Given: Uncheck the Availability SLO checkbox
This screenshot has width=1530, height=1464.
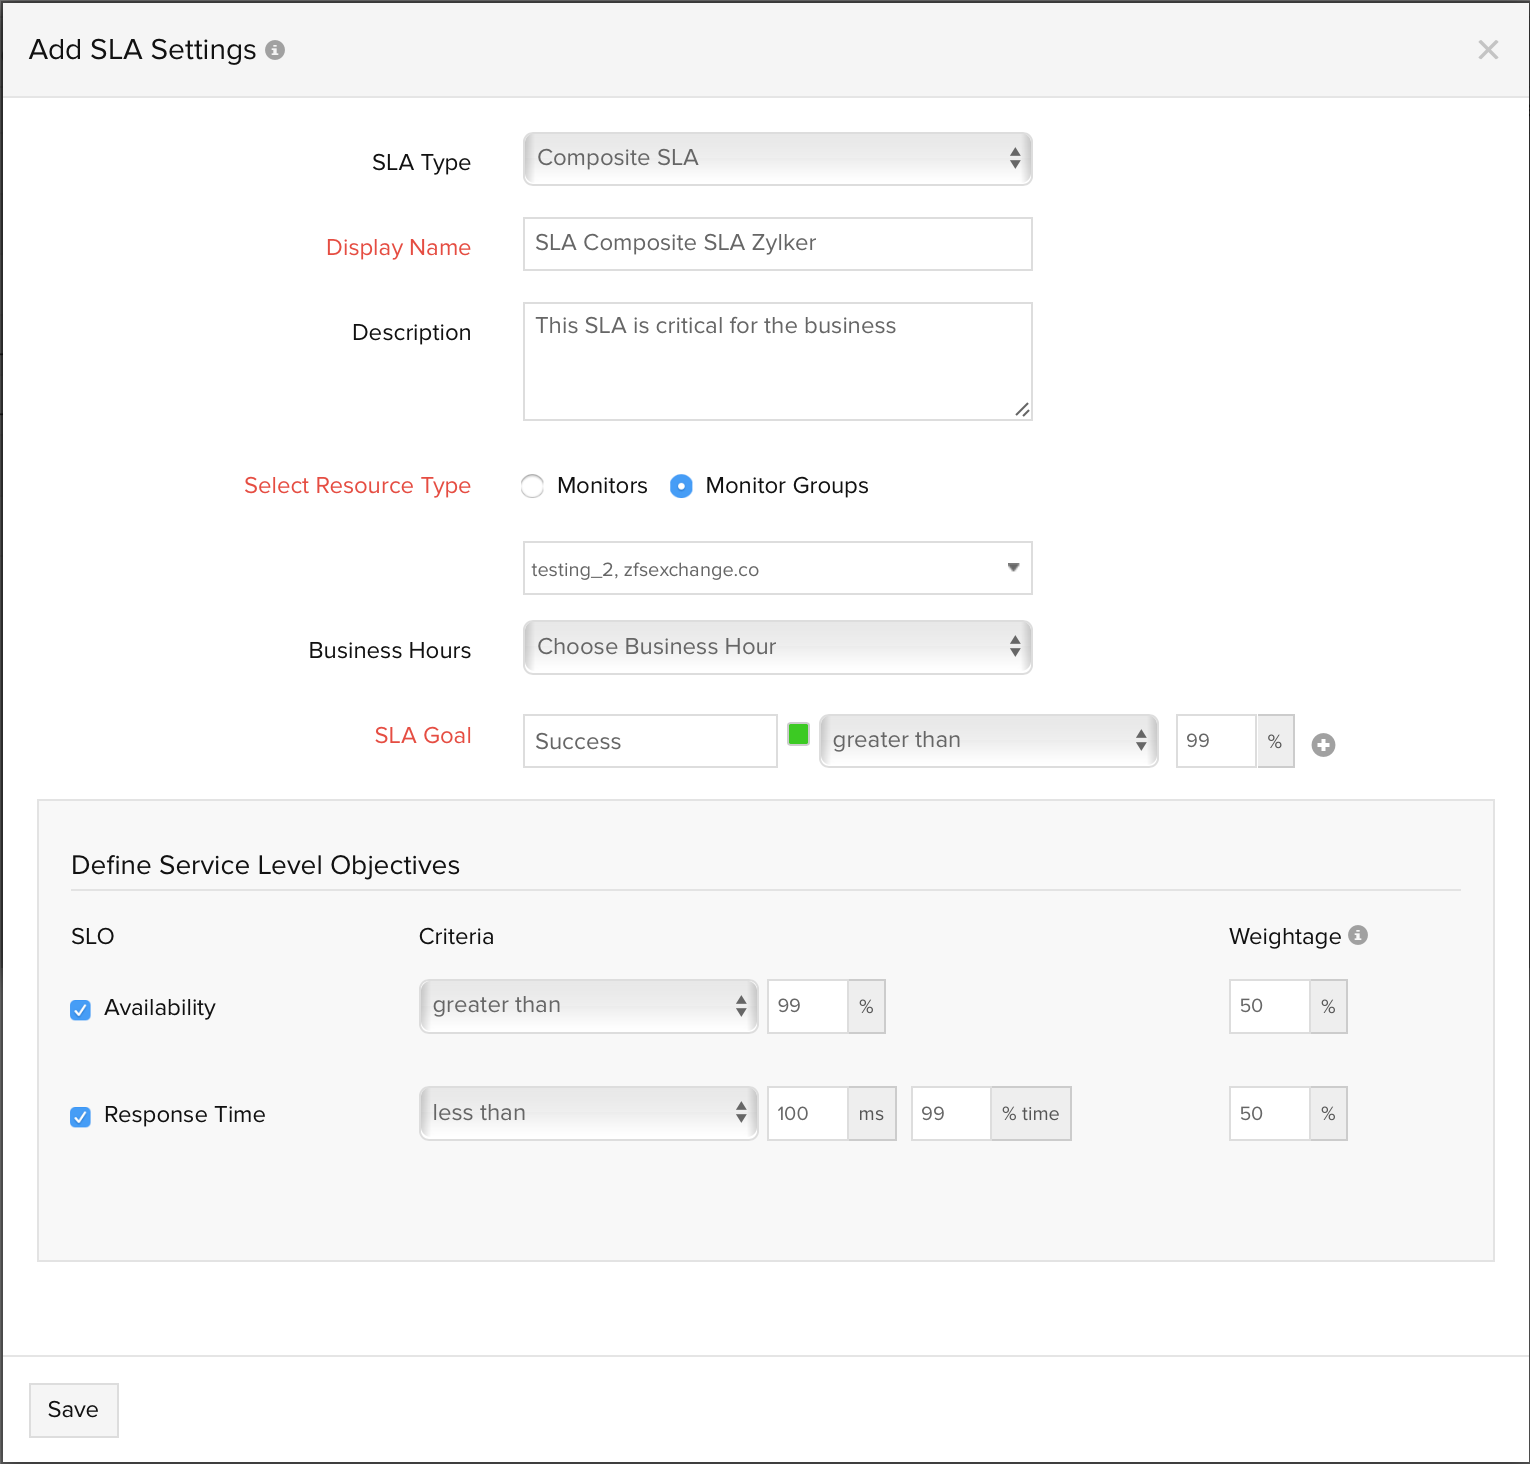Looking at the screenshot, I should point(81,1010).
